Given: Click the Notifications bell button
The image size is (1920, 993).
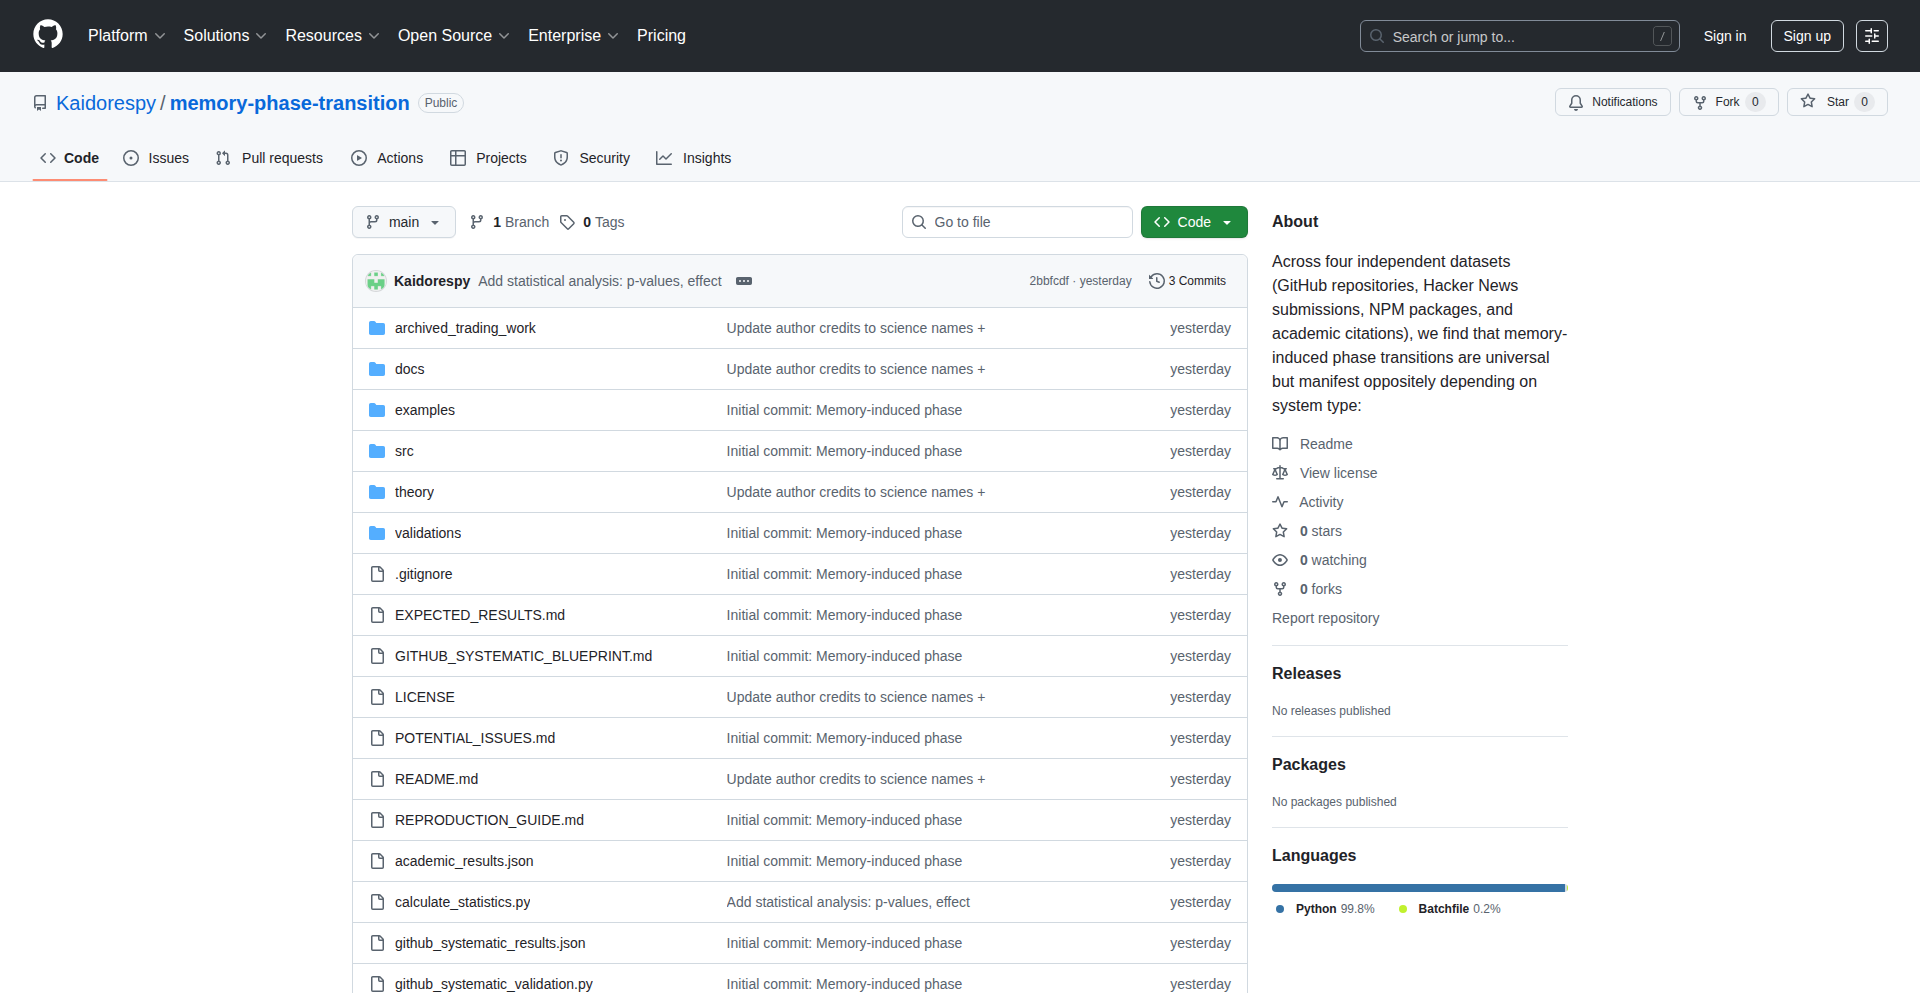Looking at the screenshot, I should coord(1612,102).
